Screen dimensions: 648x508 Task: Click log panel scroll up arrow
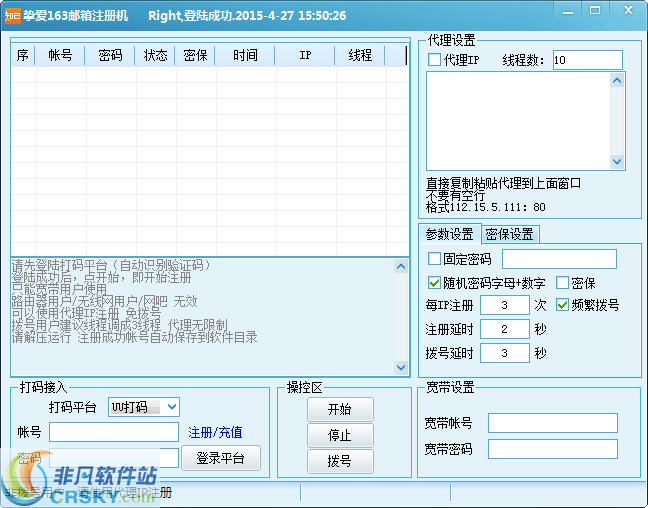[401, 267]
